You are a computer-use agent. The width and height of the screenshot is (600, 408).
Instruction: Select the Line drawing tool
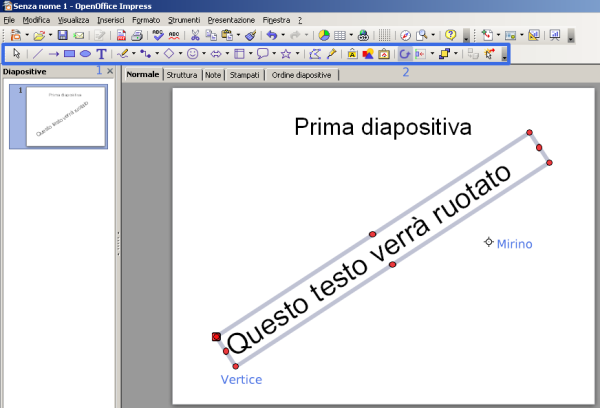pyautogui.click(x=37, y=54)
